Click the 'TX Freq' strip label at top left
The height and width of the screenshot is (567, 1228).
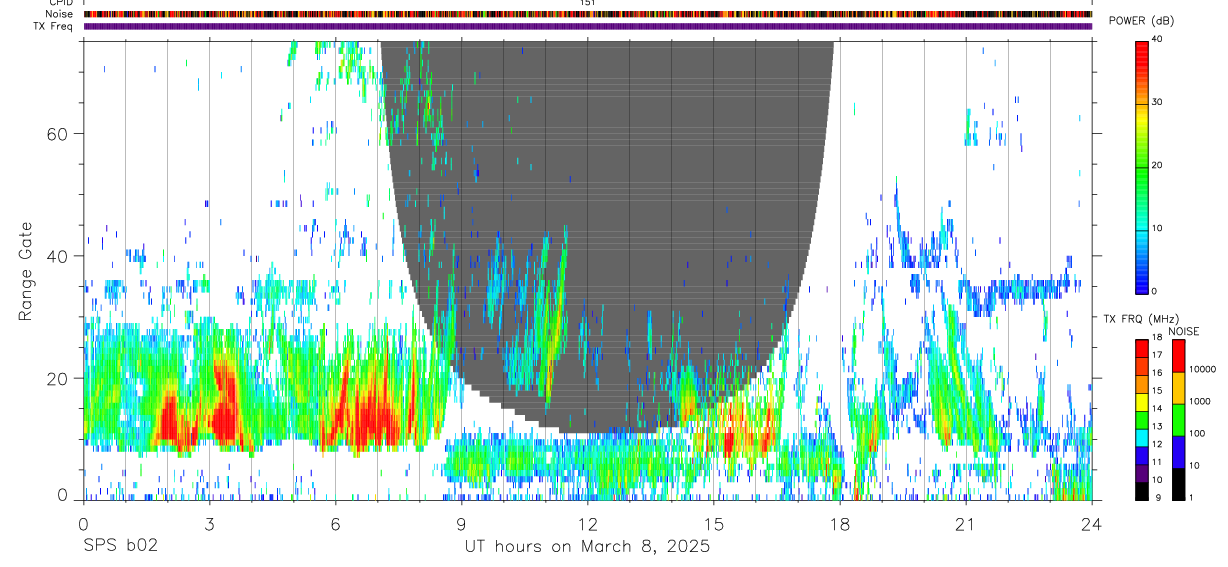coord(51,26)
